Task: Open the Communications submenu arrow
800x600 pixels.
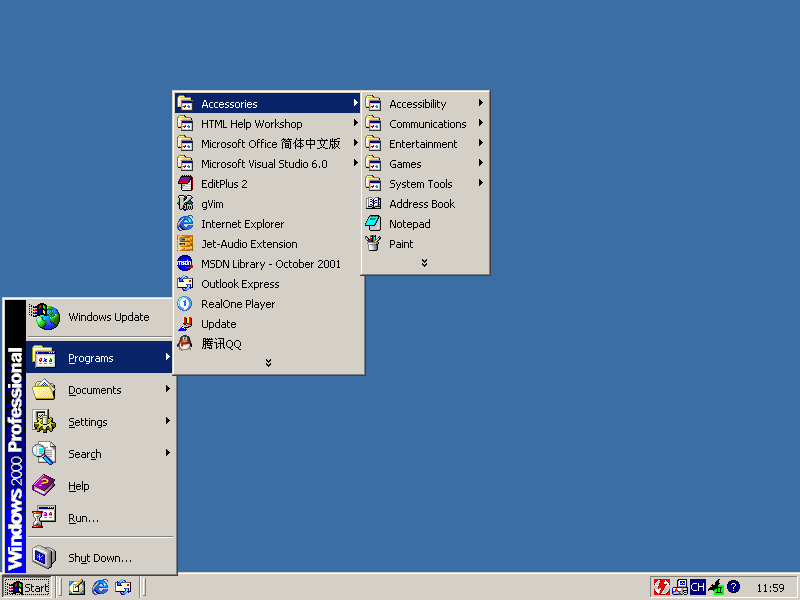Action: [481, 123]
